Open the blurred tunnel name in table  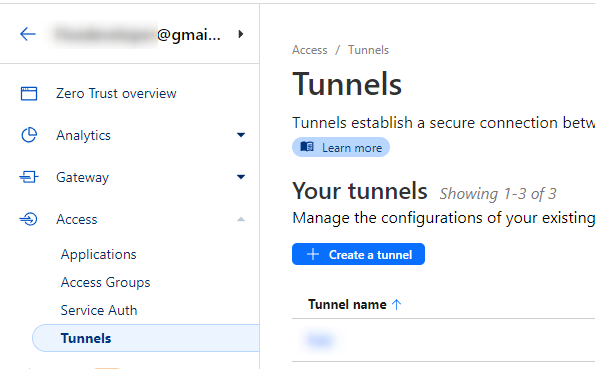320,340
